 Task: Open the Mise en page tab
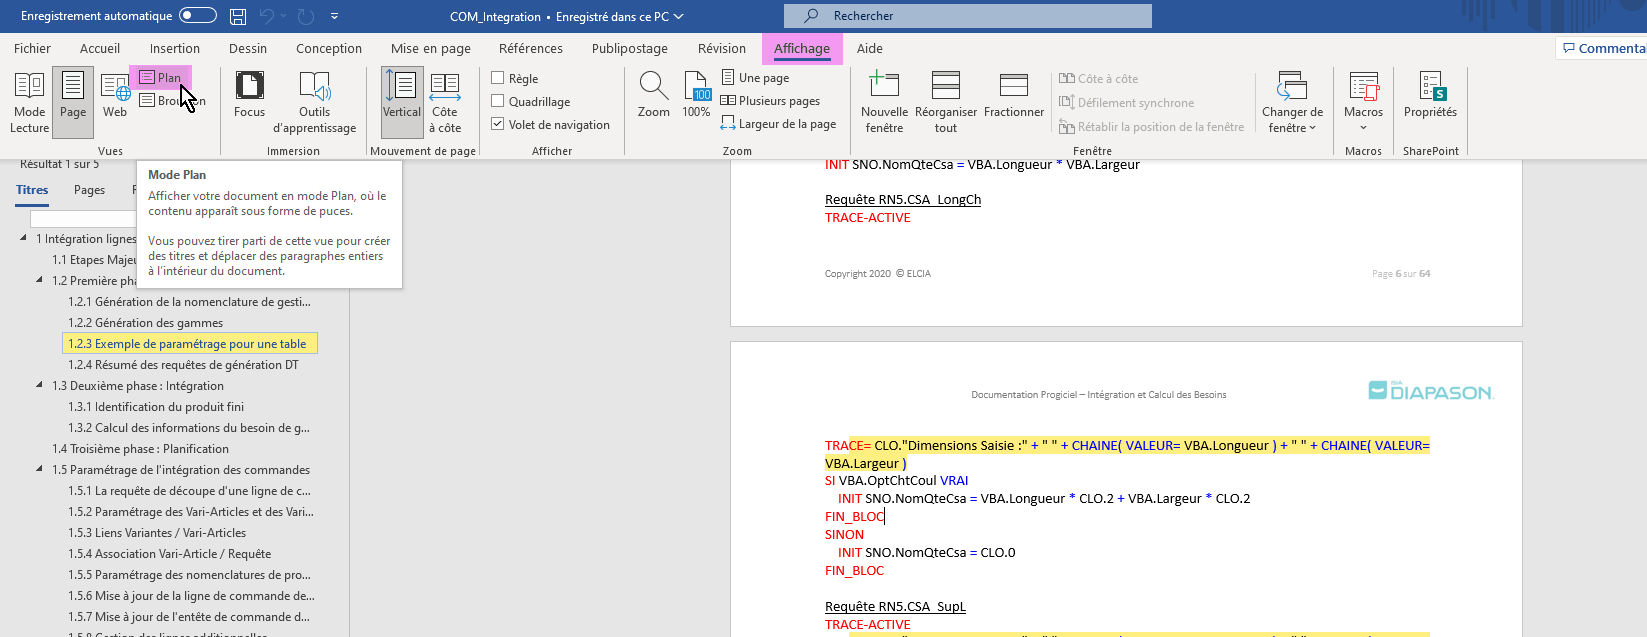(431, 48)
